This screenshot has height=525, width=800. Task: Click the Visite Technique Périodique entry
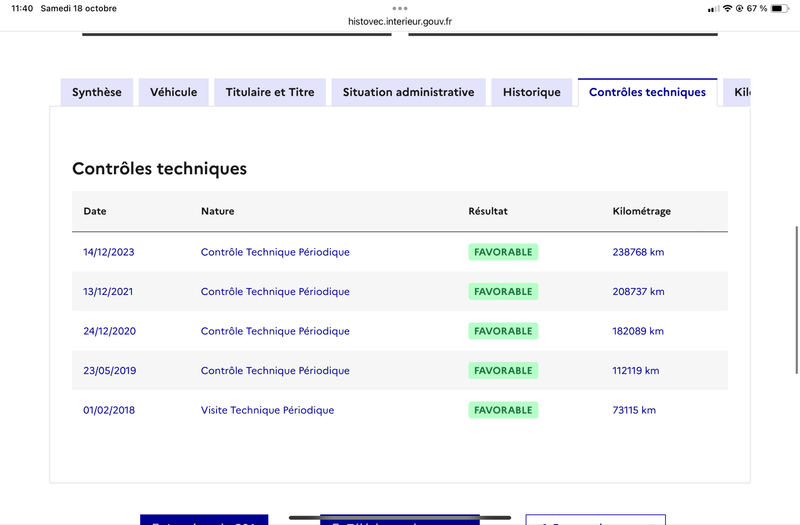(267, 410)
